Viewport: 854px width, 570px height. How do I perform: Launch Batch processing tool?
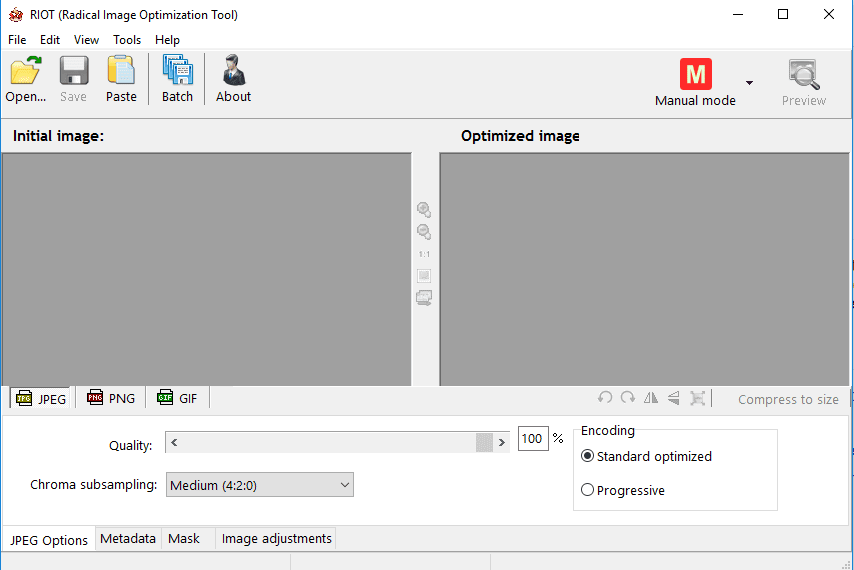[178, 71]
